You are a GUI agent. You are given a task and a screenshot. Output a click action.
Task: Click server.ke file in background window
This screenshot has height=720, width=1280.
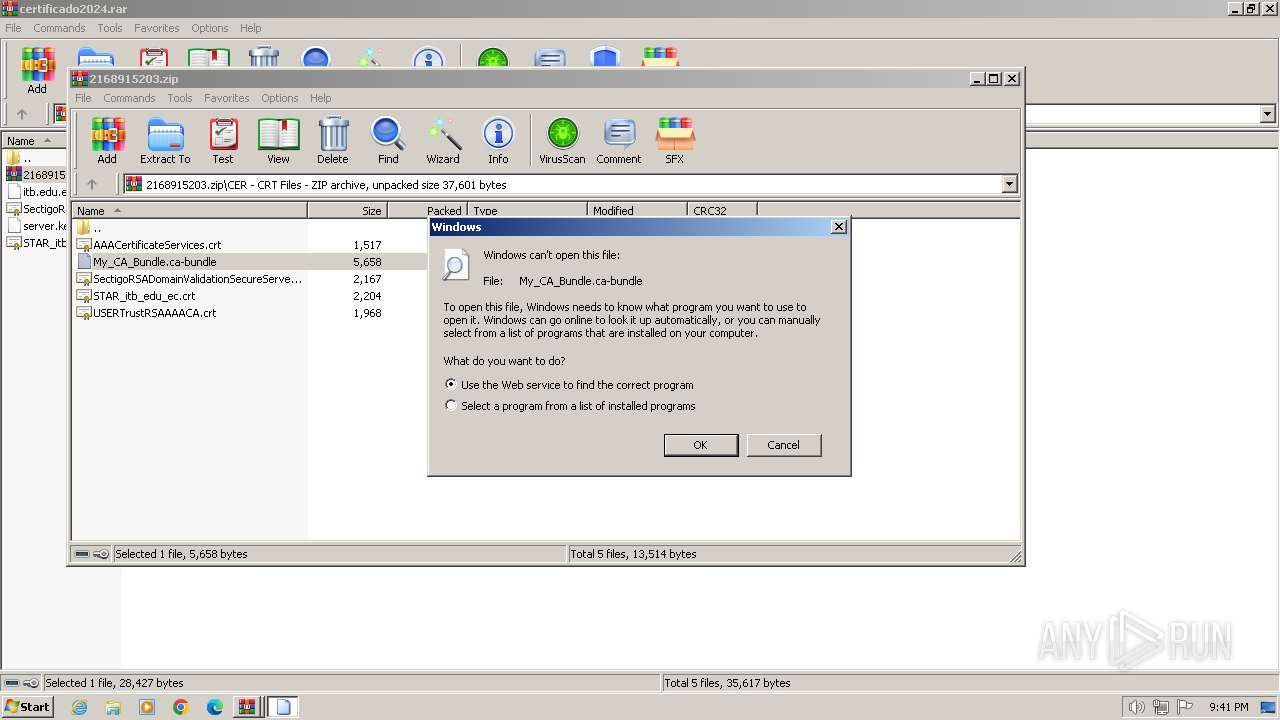pos(37,226)
